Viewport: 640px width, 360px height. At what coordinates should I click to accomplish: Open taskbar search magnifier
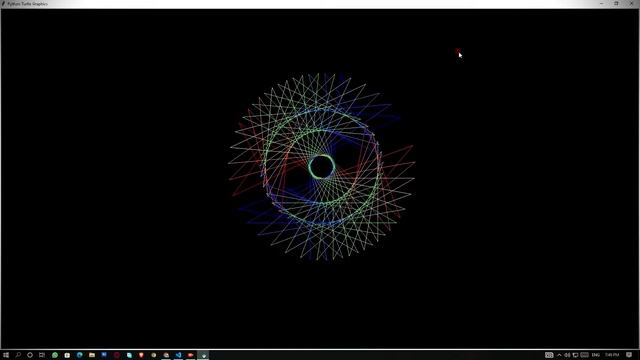pos(18,355)
